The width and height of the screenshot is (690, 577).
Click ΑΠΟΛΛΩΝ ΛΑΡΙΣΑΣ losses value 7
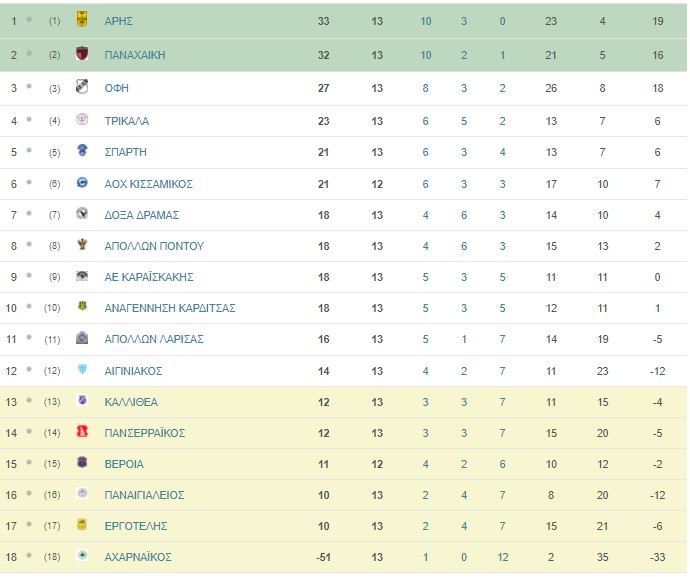coord(502,339)
